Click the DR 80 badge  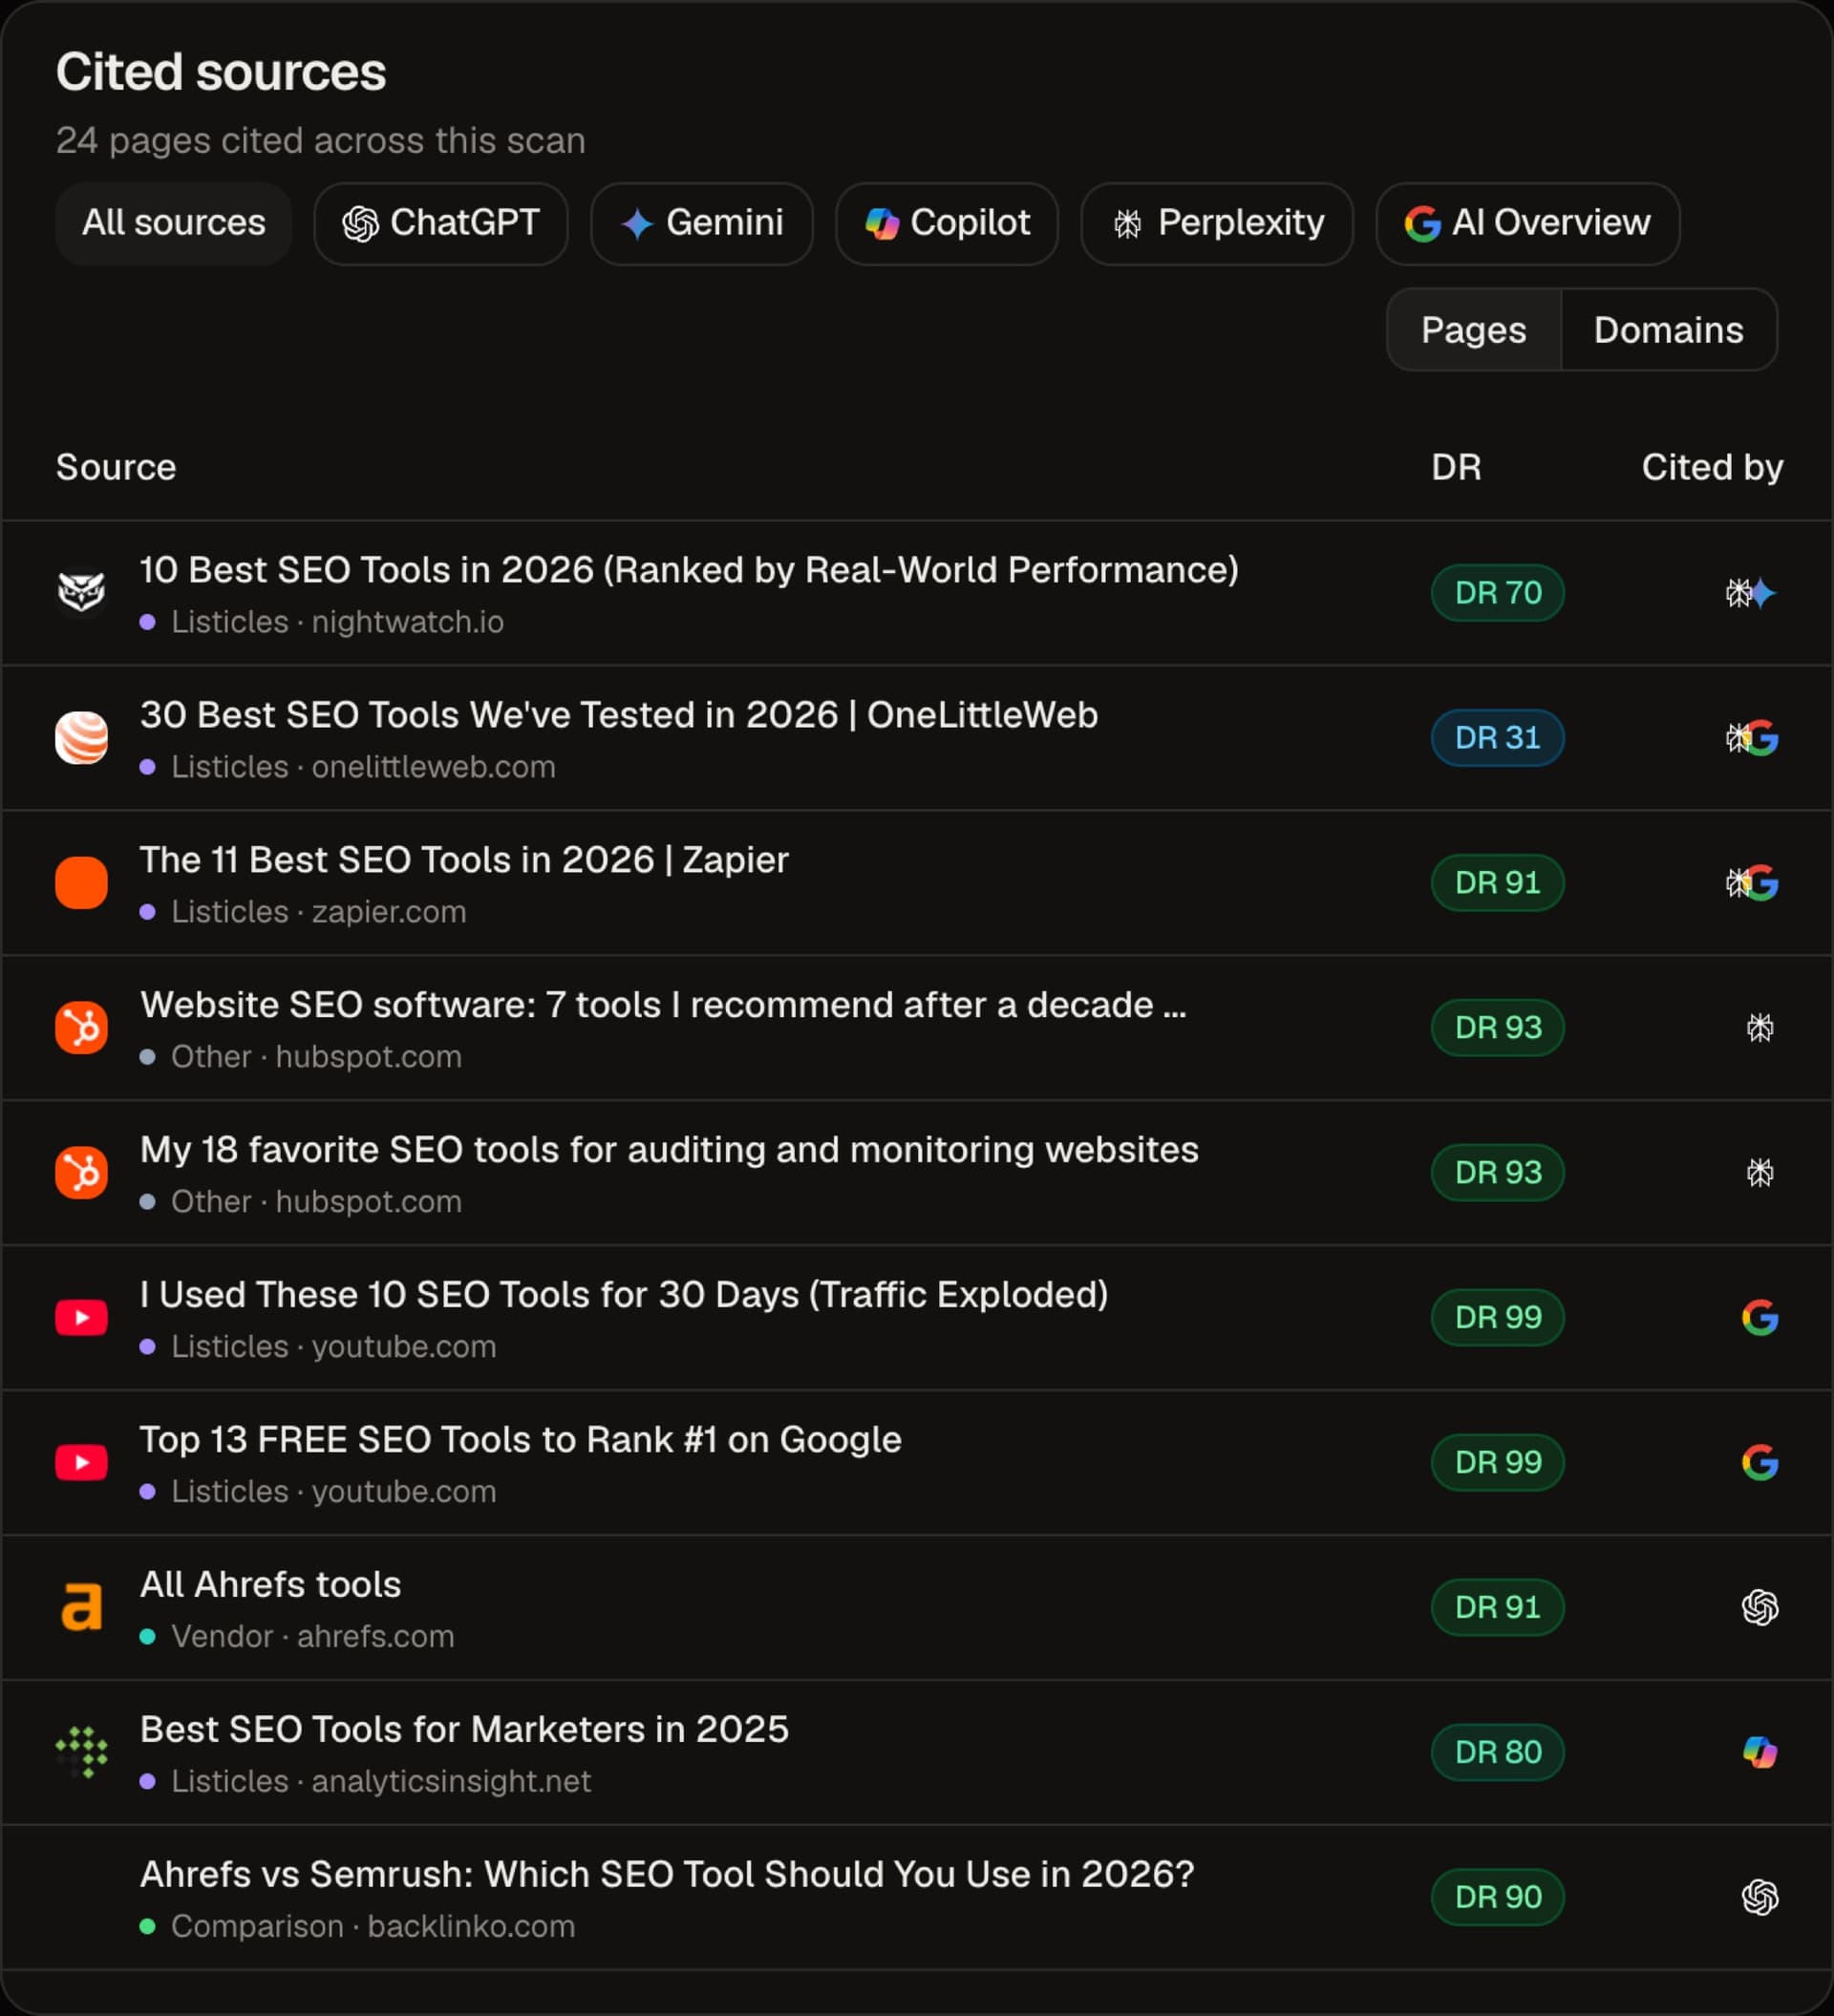(1497, 1752)
